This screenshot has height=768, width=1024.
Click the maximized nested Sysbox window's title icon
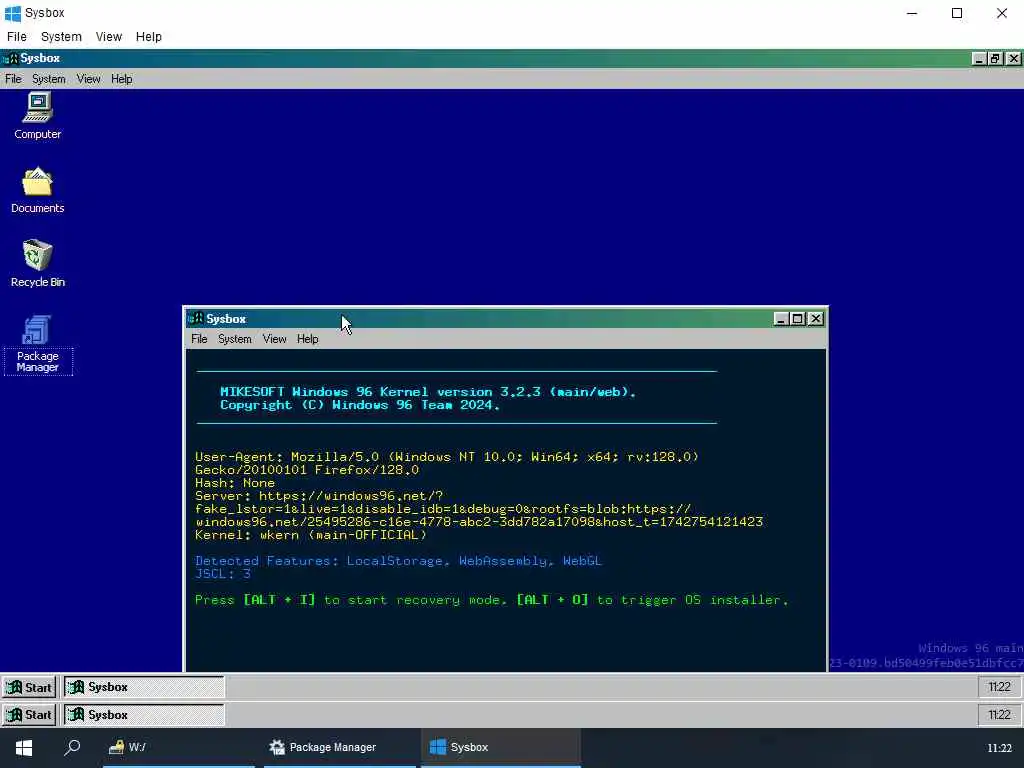[10, 59]
